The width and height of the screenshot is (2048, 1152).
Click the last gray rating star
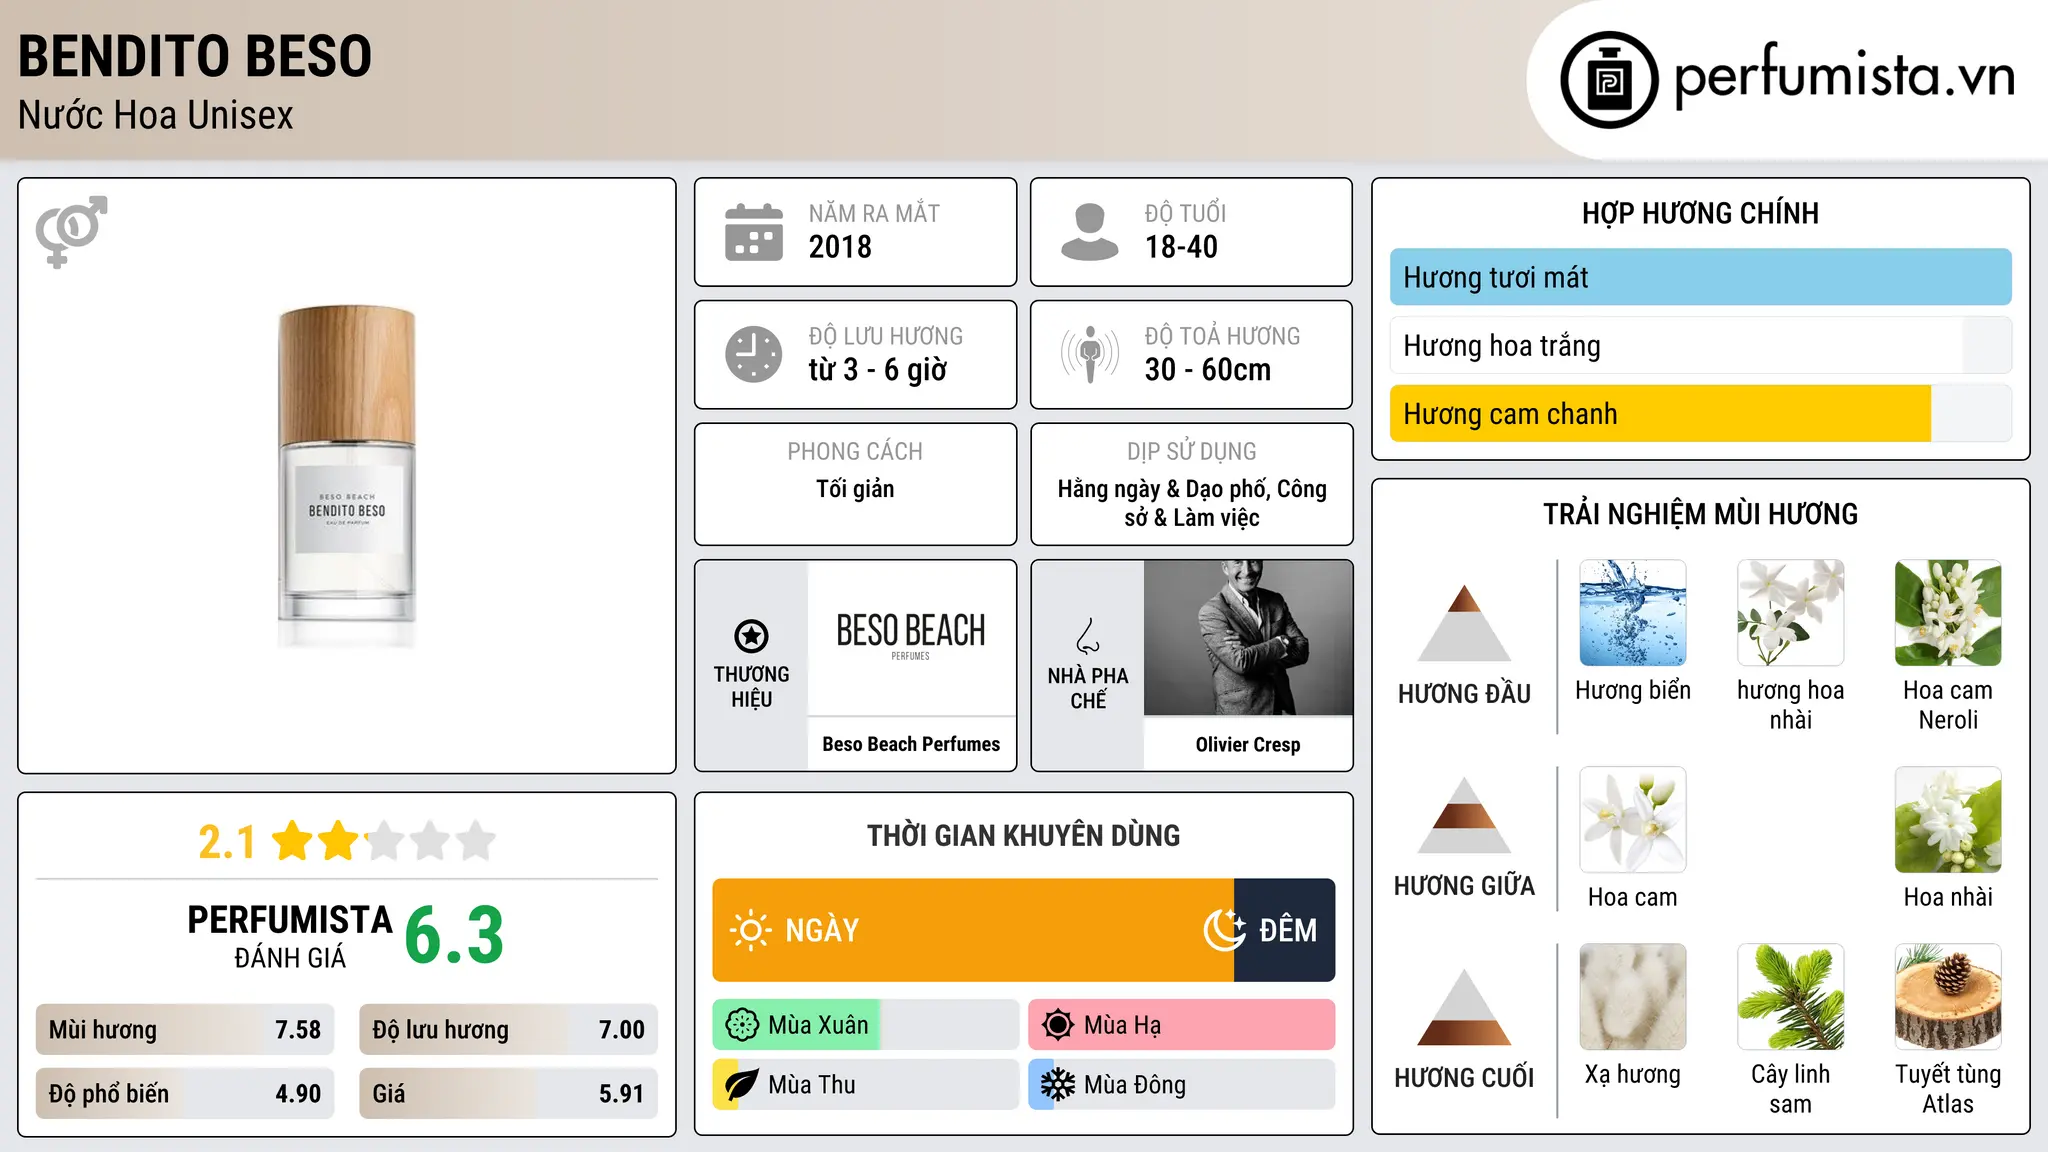pyautogui.click(x=476, y=841)
